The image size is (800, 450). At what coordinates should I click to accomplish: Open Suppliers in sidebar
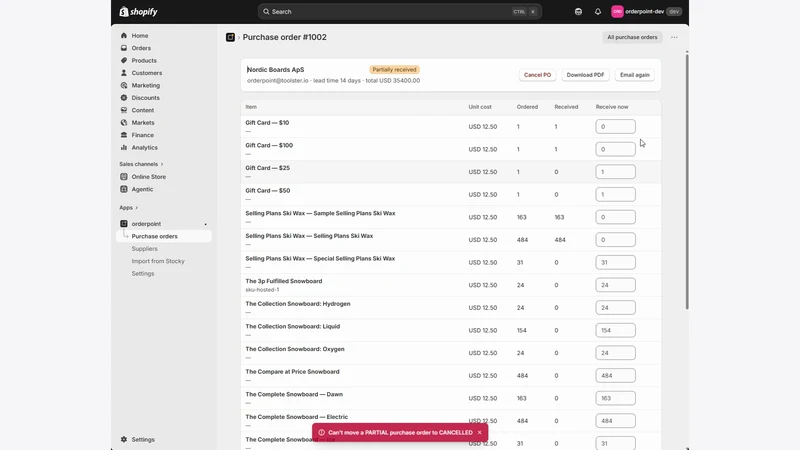[x=144, y=248]
